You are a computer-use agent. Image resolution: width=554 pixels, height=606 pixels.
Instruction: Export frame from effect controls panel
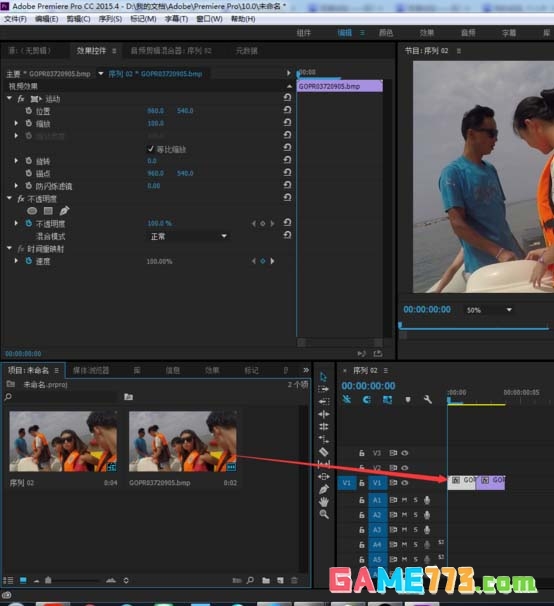coord(378,353)
